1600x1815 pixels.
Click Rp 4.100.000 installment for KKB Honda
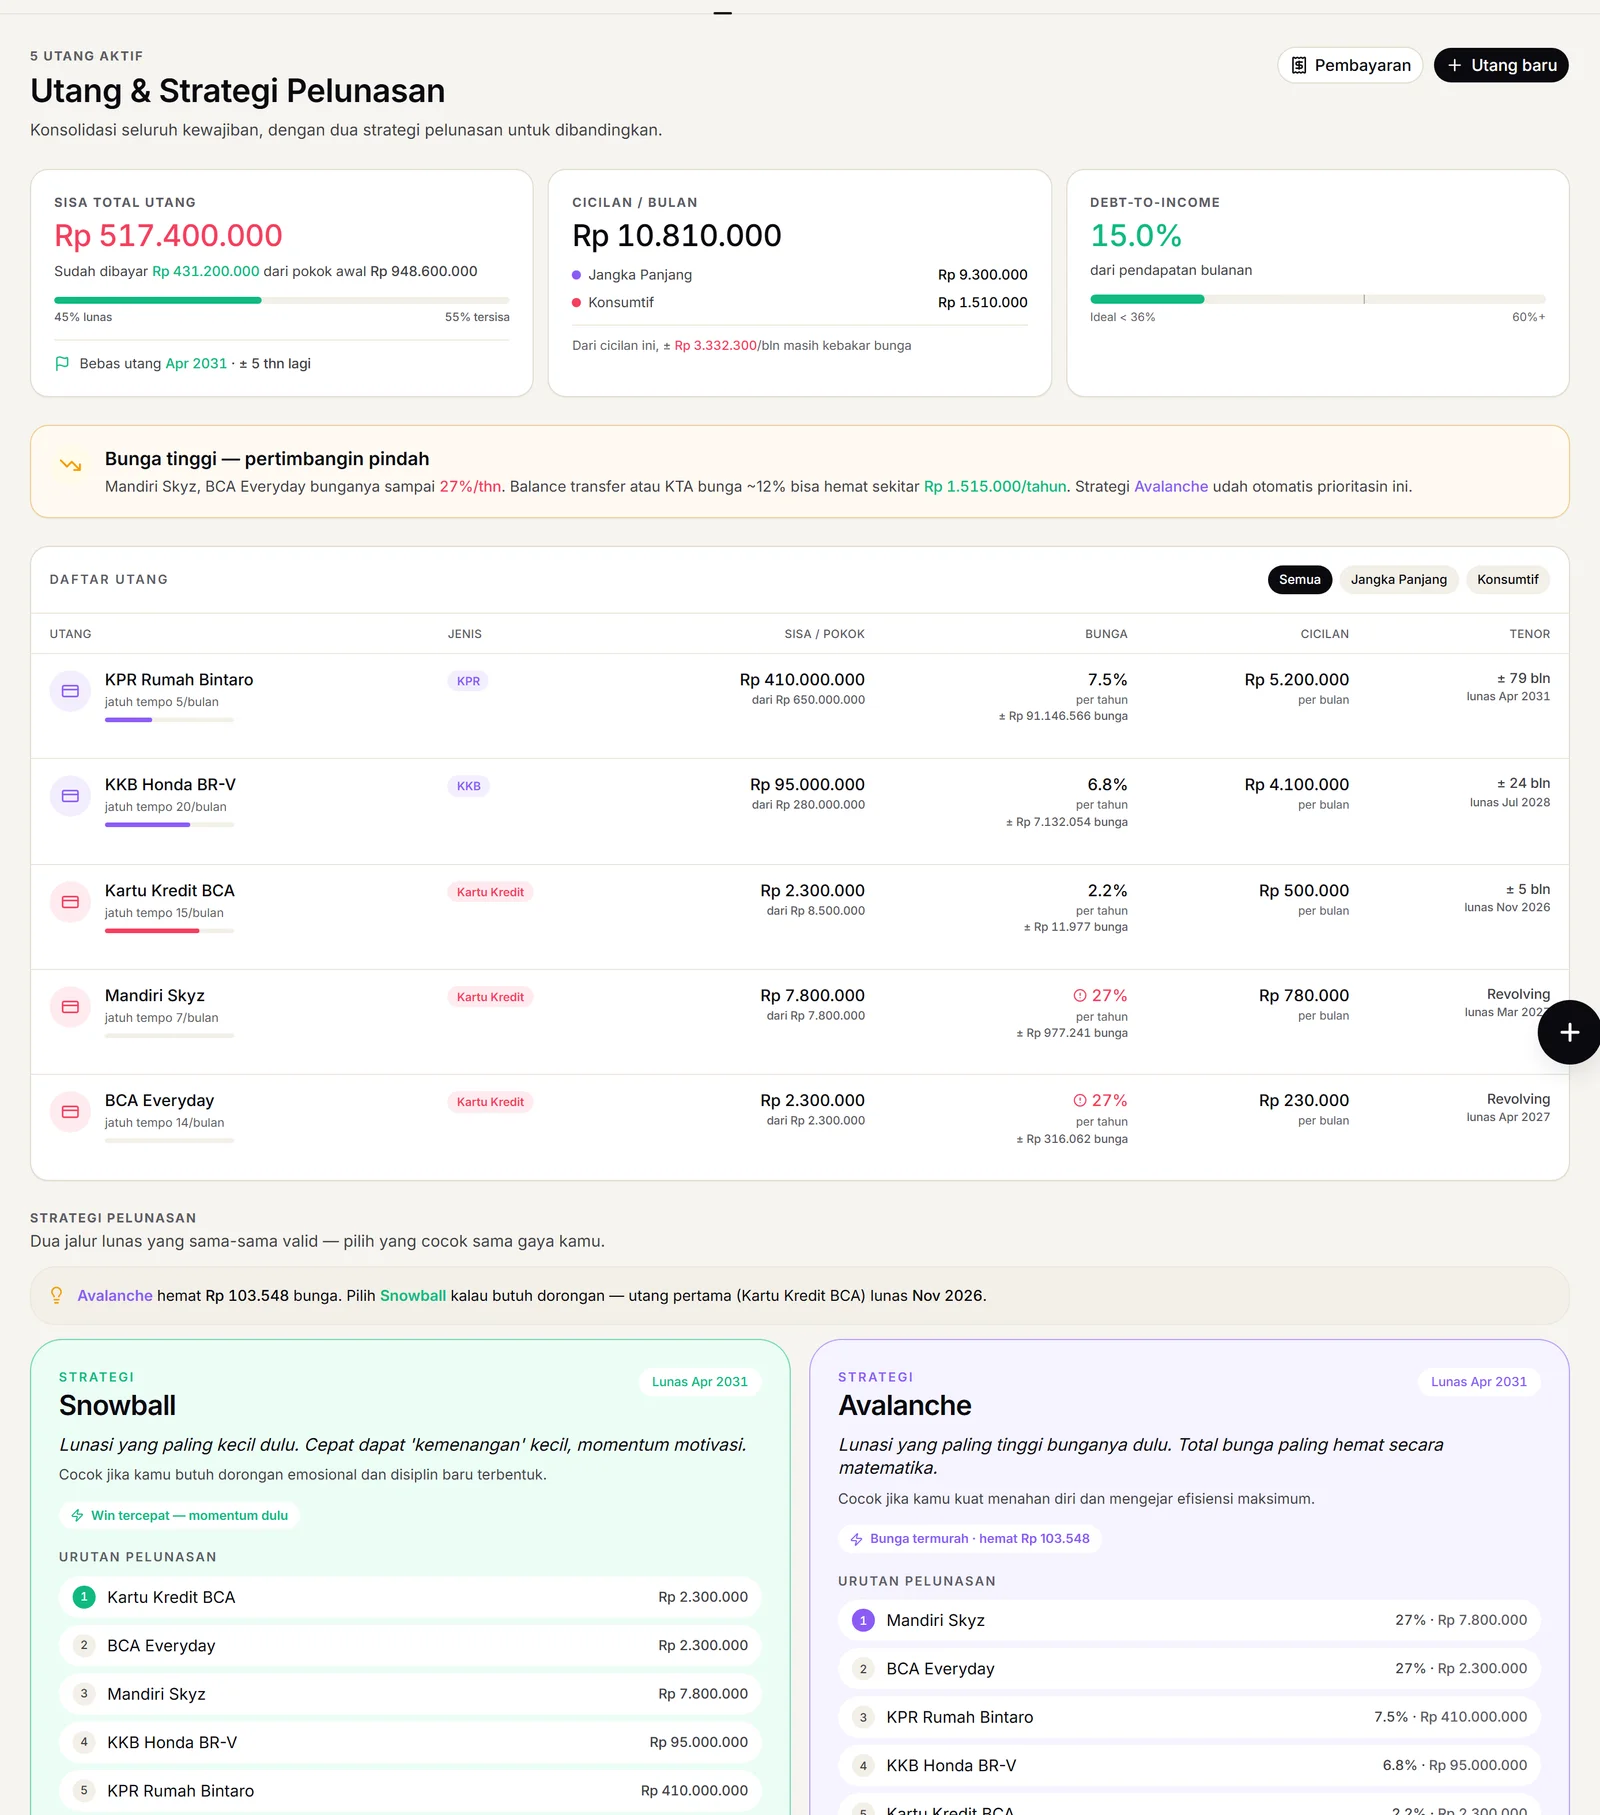point(1297,785)
